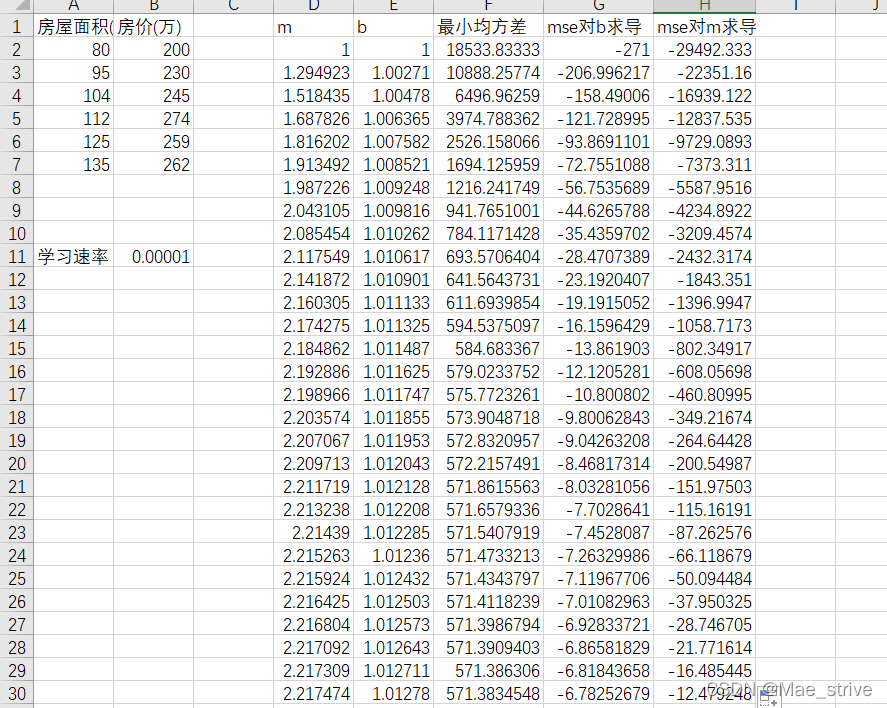Click the cell showing 571.386306
Image resolution: width=887 pixels, height=708 pixels.
click(489, 671)
